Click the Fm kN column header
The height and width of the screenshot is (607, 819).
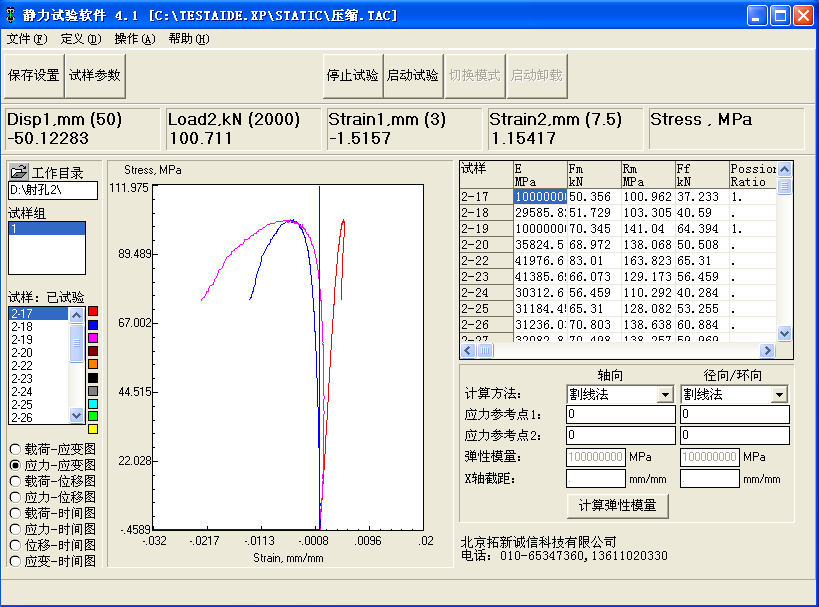[594, 175]
